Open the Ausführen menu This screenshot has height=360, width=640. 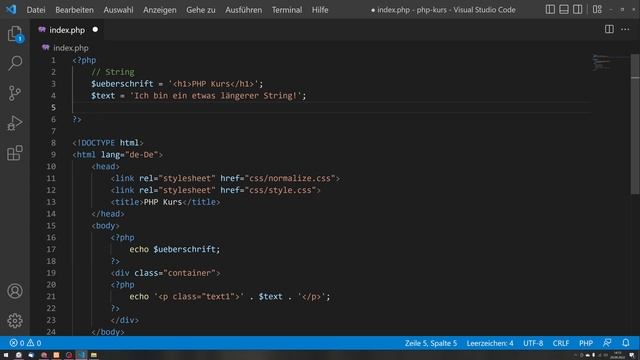(x=244, y=9)
